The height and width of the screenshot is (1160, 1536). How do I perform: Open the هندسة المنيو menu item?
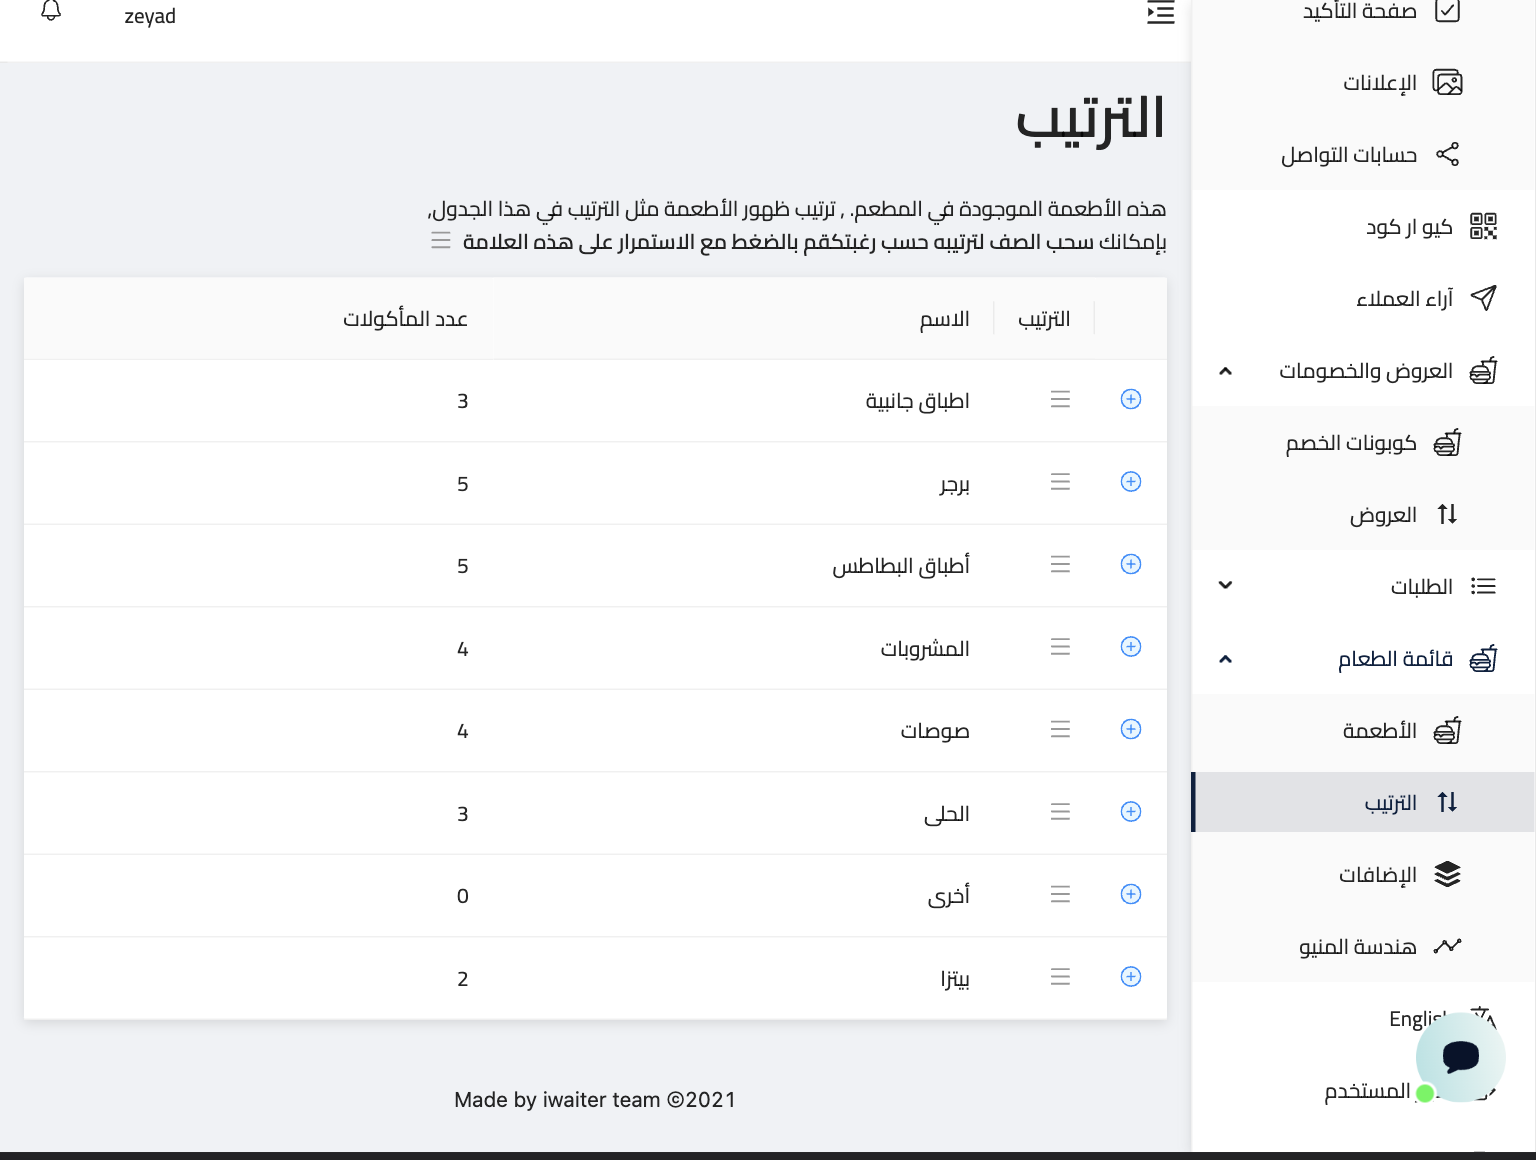click(1358, 947)
